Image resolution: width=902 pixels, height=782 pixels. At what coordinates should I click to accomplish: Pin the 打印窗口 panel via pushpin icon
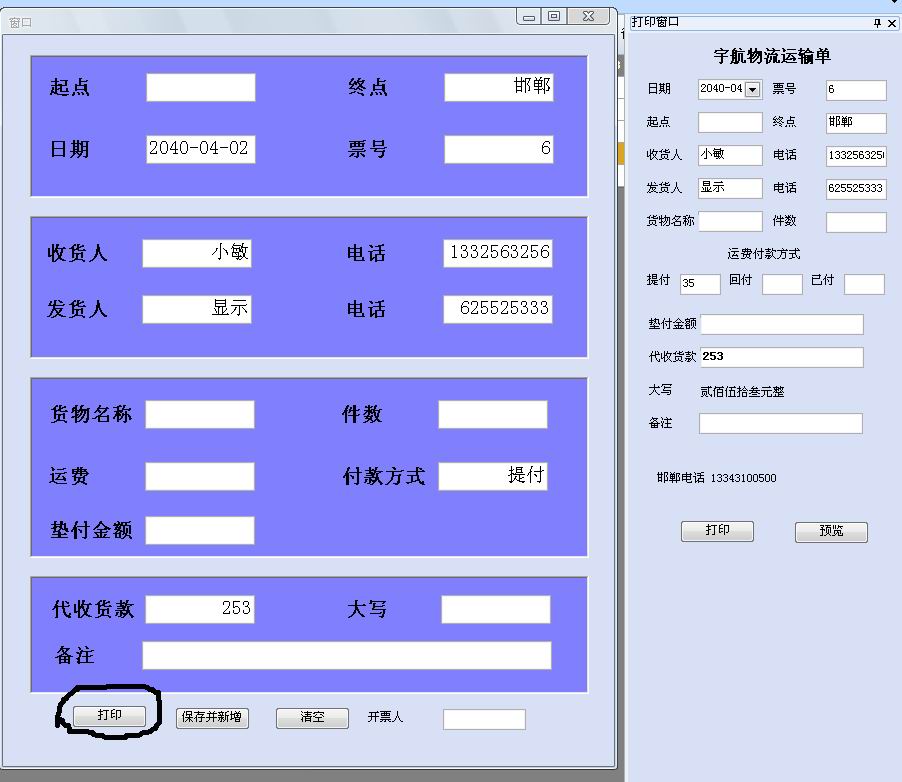pos(877,23)
